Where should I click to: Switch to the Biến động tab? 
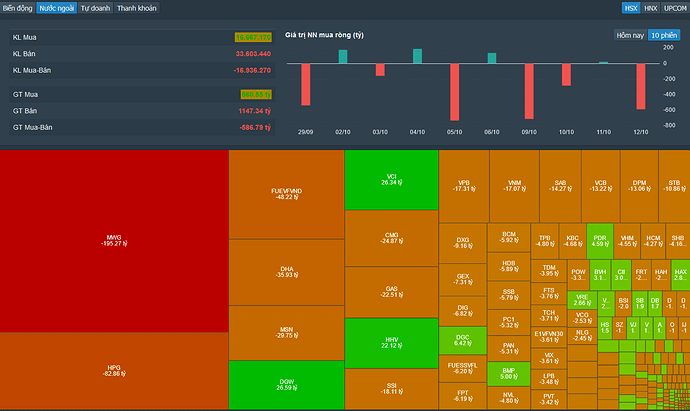point(17,8)
